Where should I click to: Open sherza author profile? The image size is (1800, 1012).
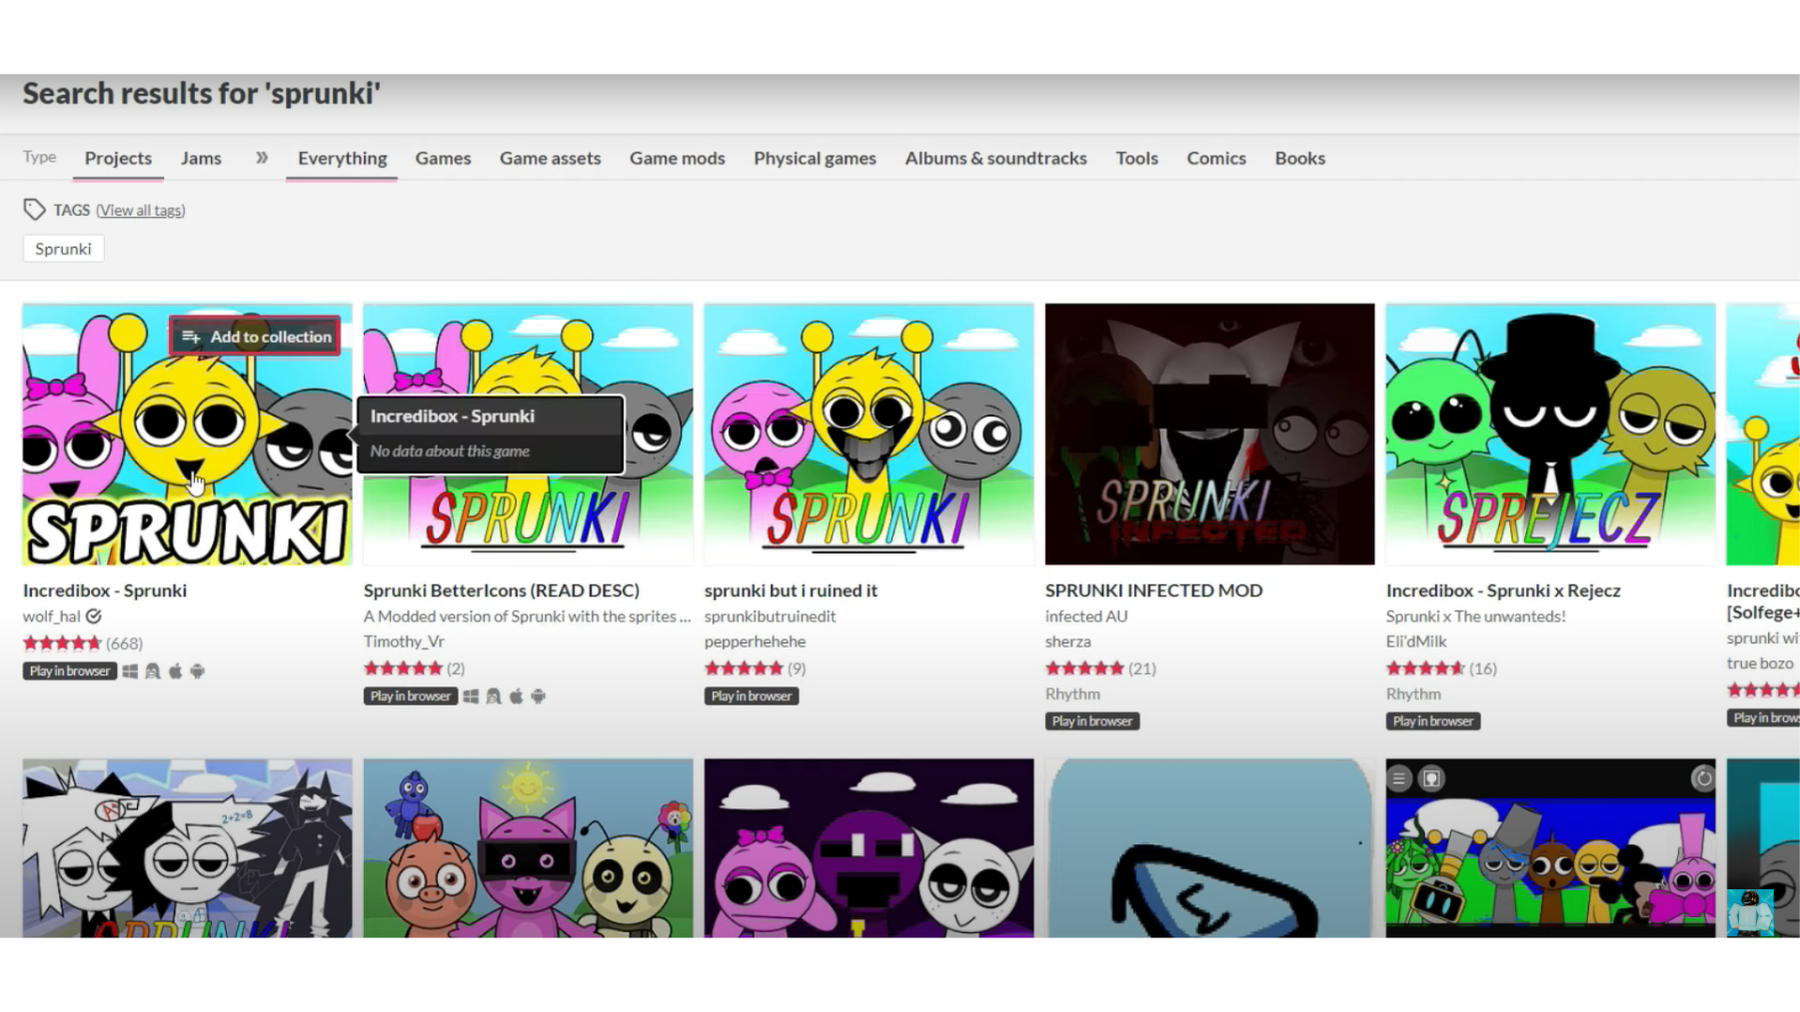coord(1068,641)
